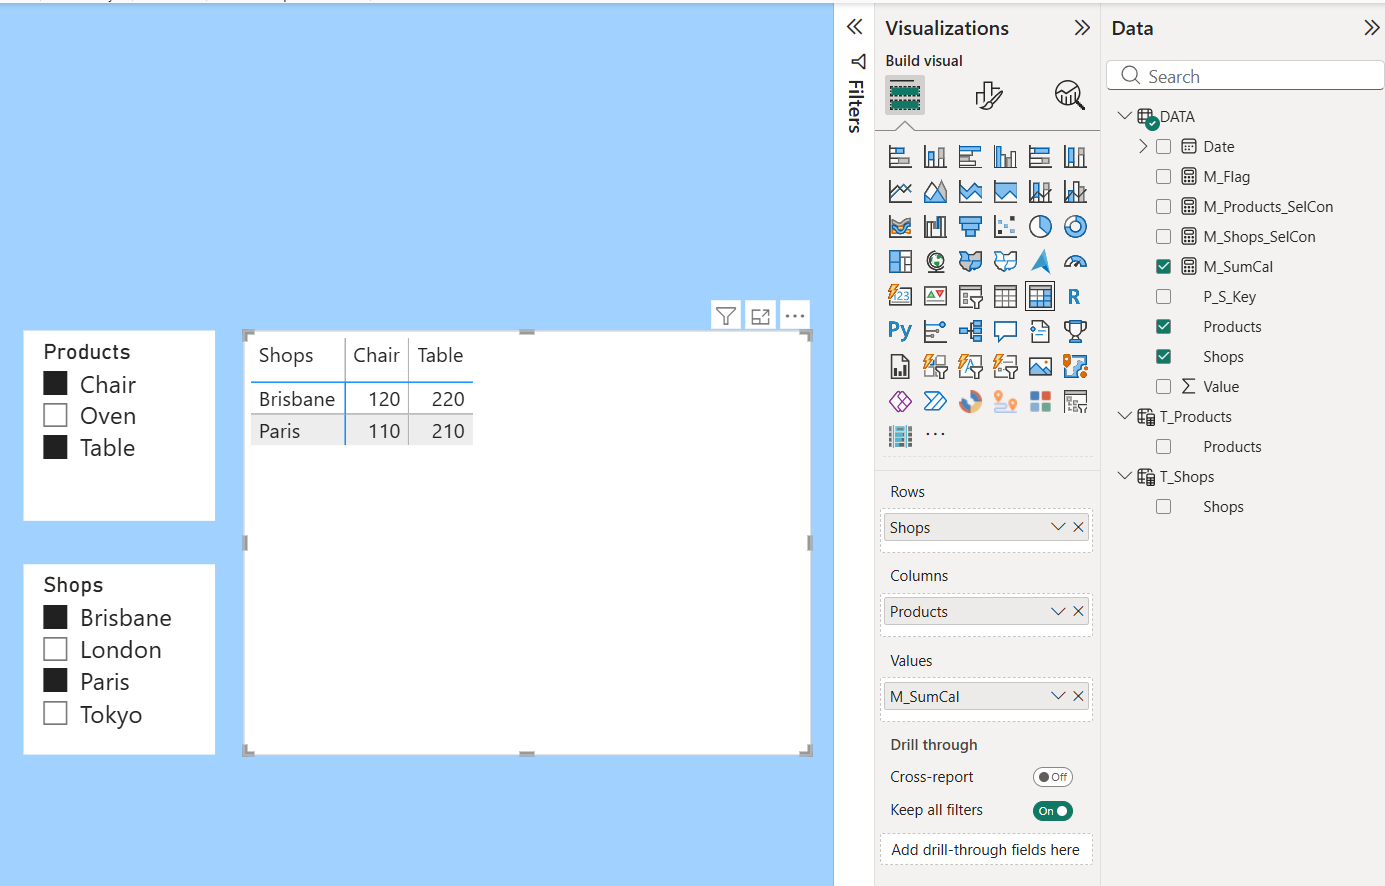Click the Build visual tab icon

pos(904,96)
